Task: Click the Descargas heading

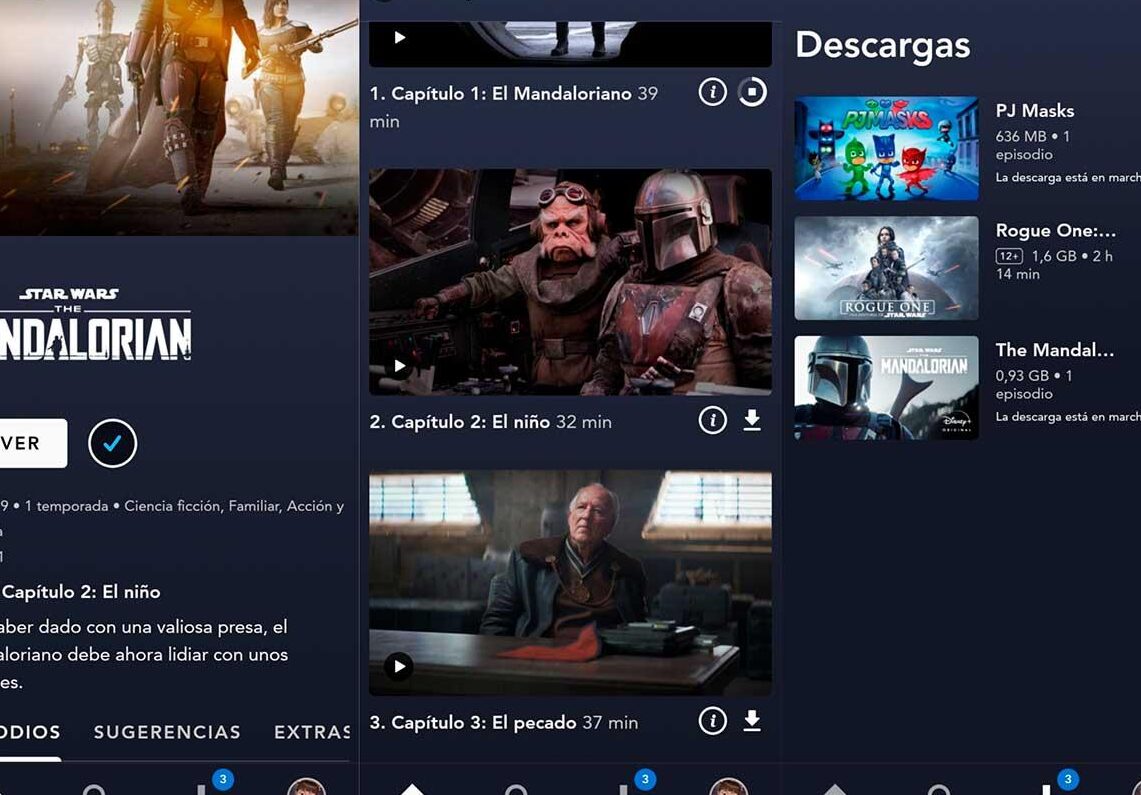Action: [x=883, y=45]
